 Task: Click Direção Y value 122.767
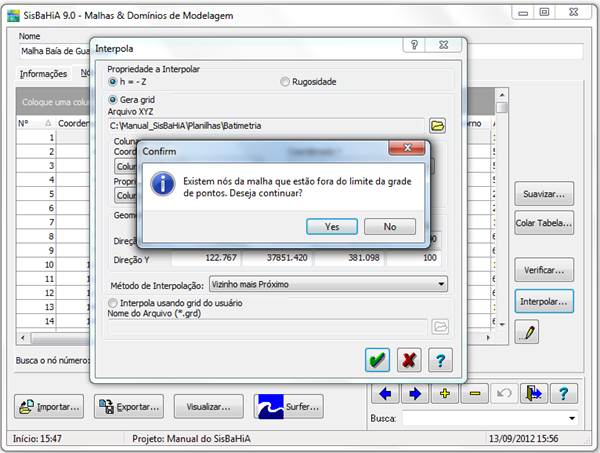206,258
